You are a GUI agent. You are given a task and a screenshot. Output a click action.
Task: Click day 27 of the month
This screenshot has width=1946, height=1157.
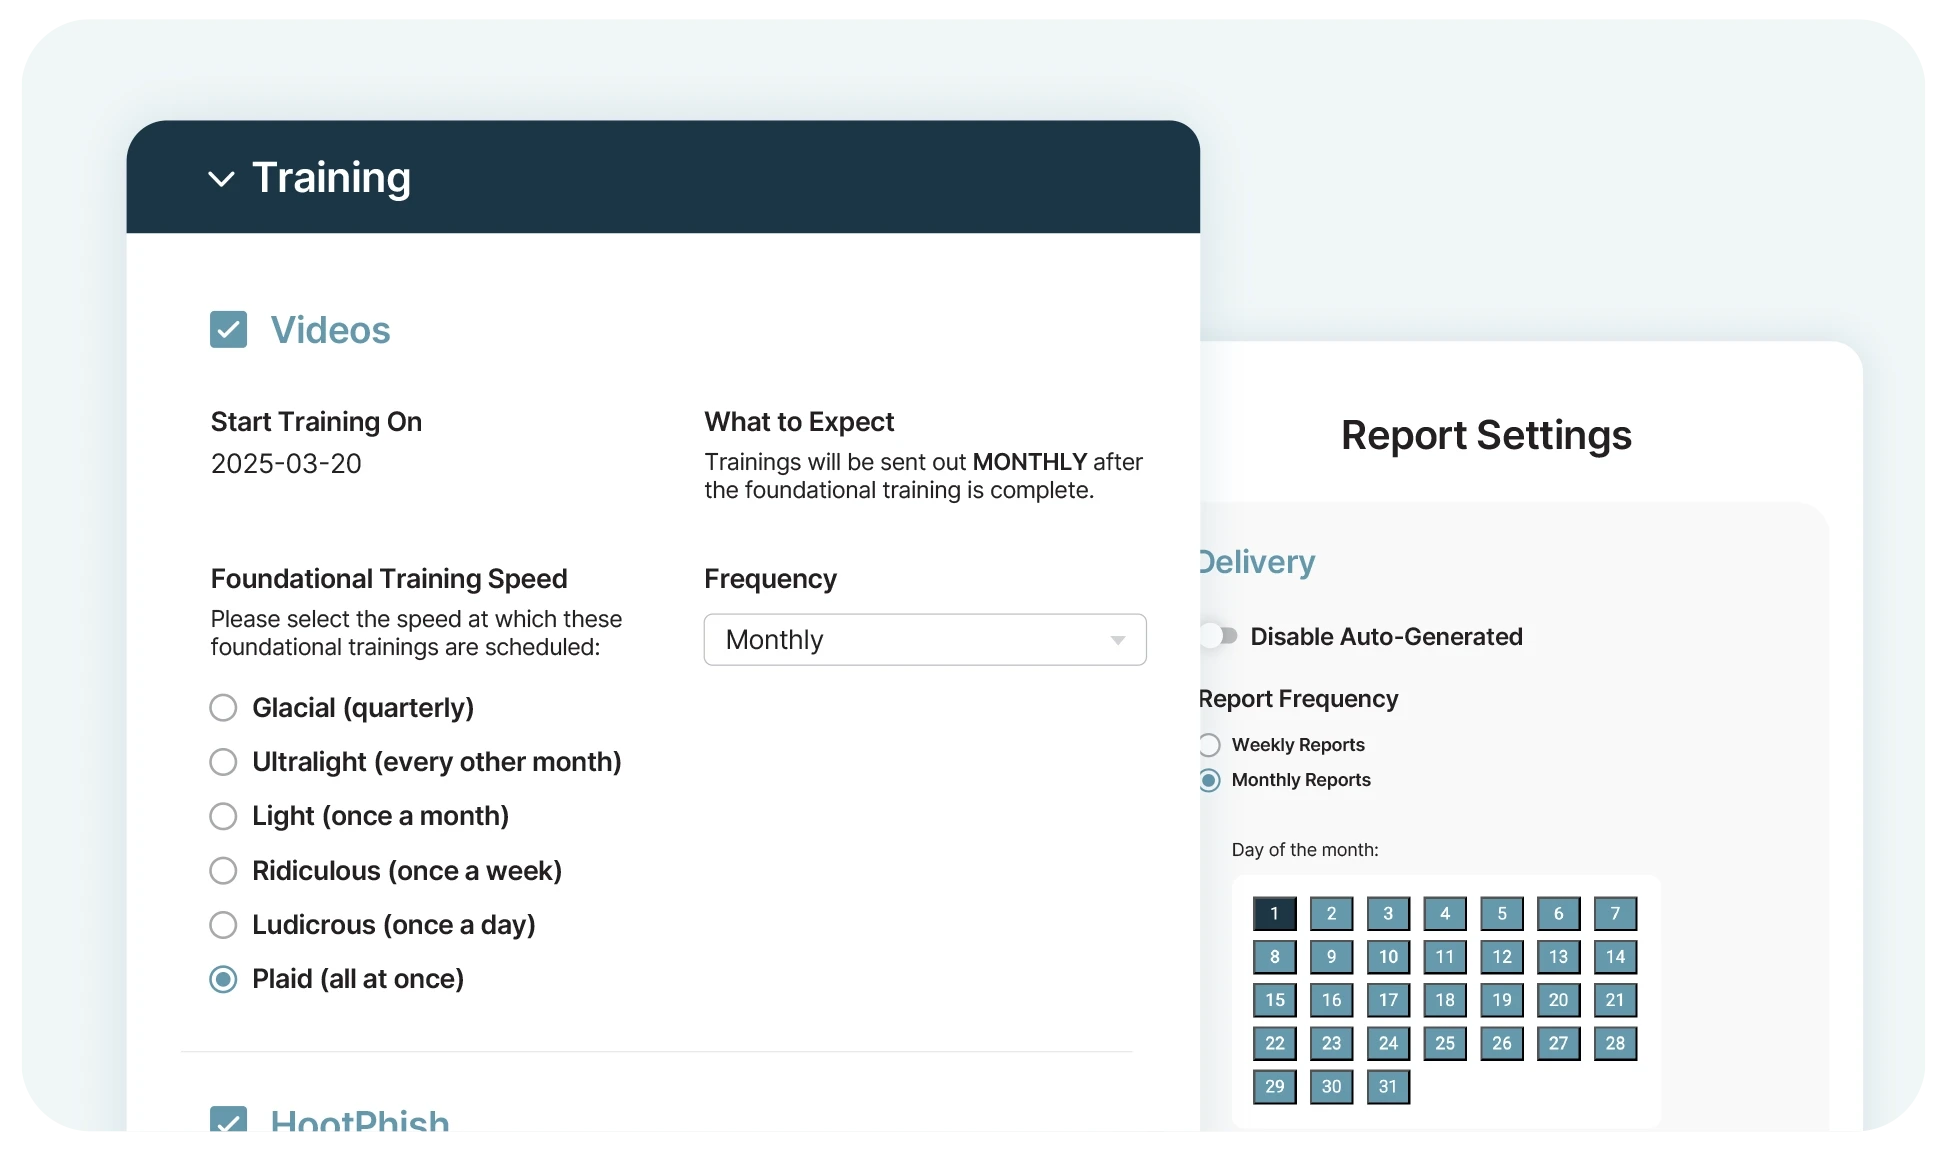[x=1558, y=1043]
